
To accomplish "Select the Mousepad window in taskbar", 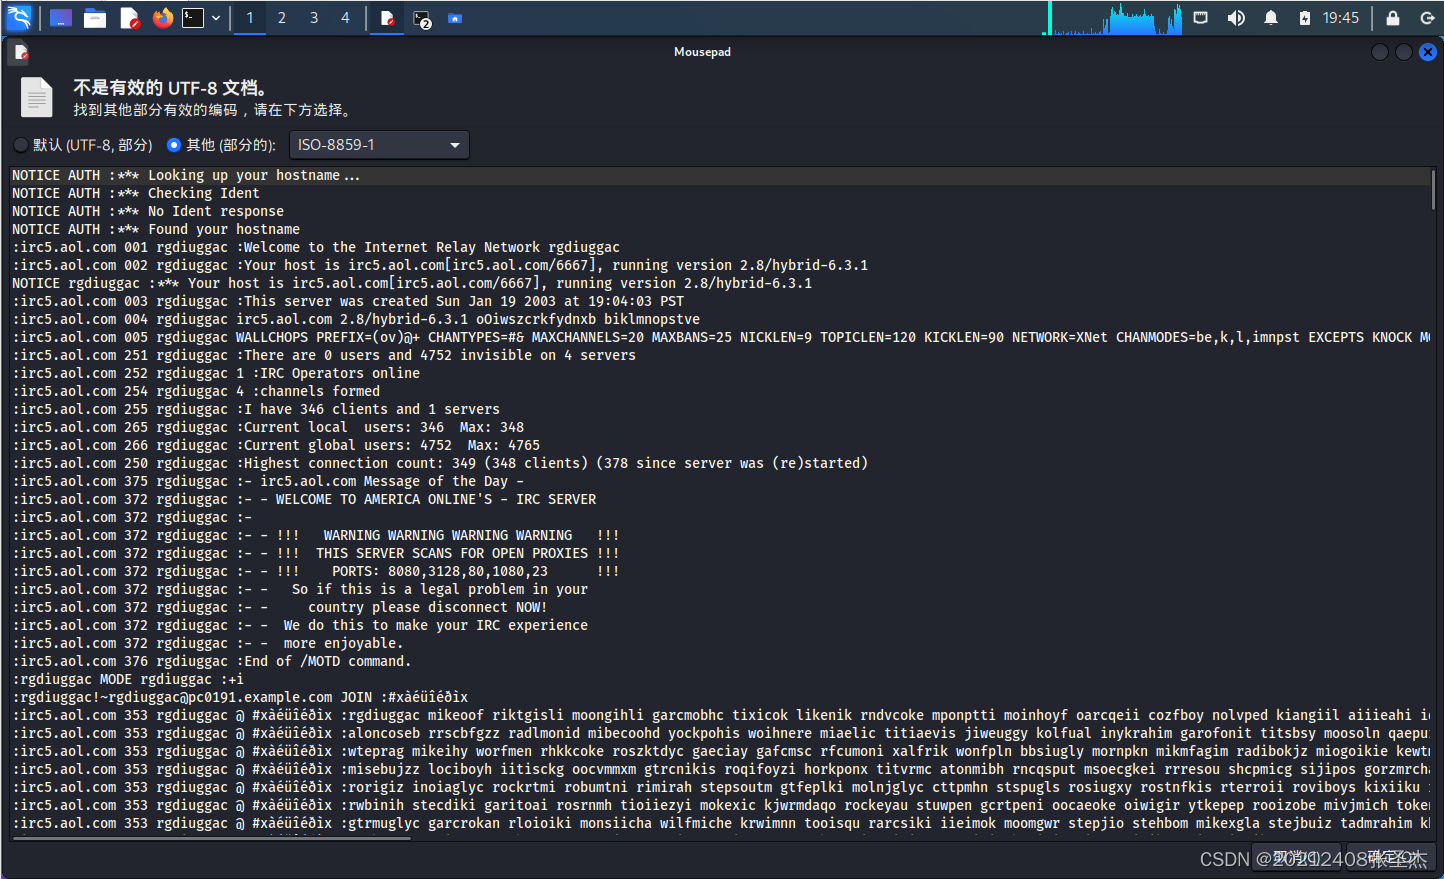I will pos(387,18).
